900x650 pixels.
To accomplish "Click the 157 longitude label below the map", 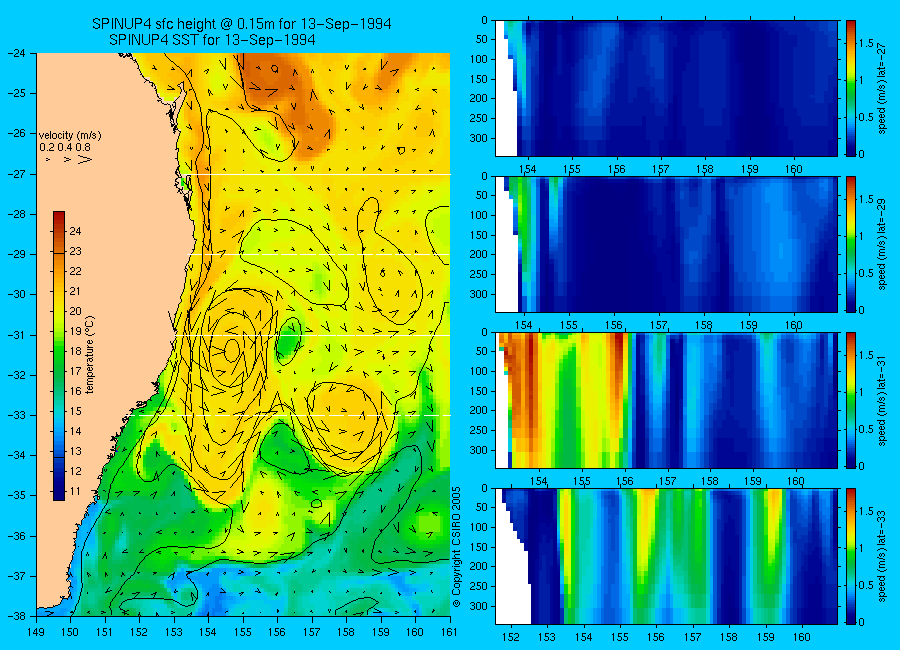I will pos(312,632).
